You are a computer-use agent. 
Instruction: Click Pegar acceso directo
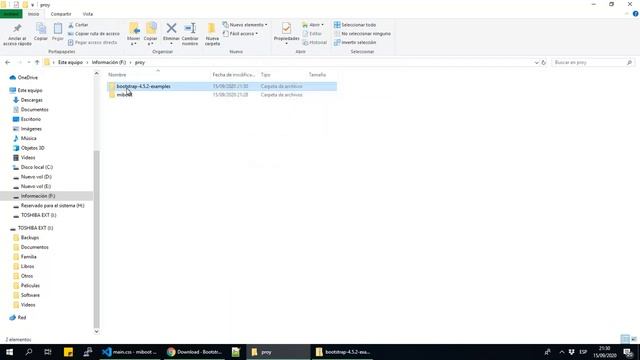(x=93, y=42)
